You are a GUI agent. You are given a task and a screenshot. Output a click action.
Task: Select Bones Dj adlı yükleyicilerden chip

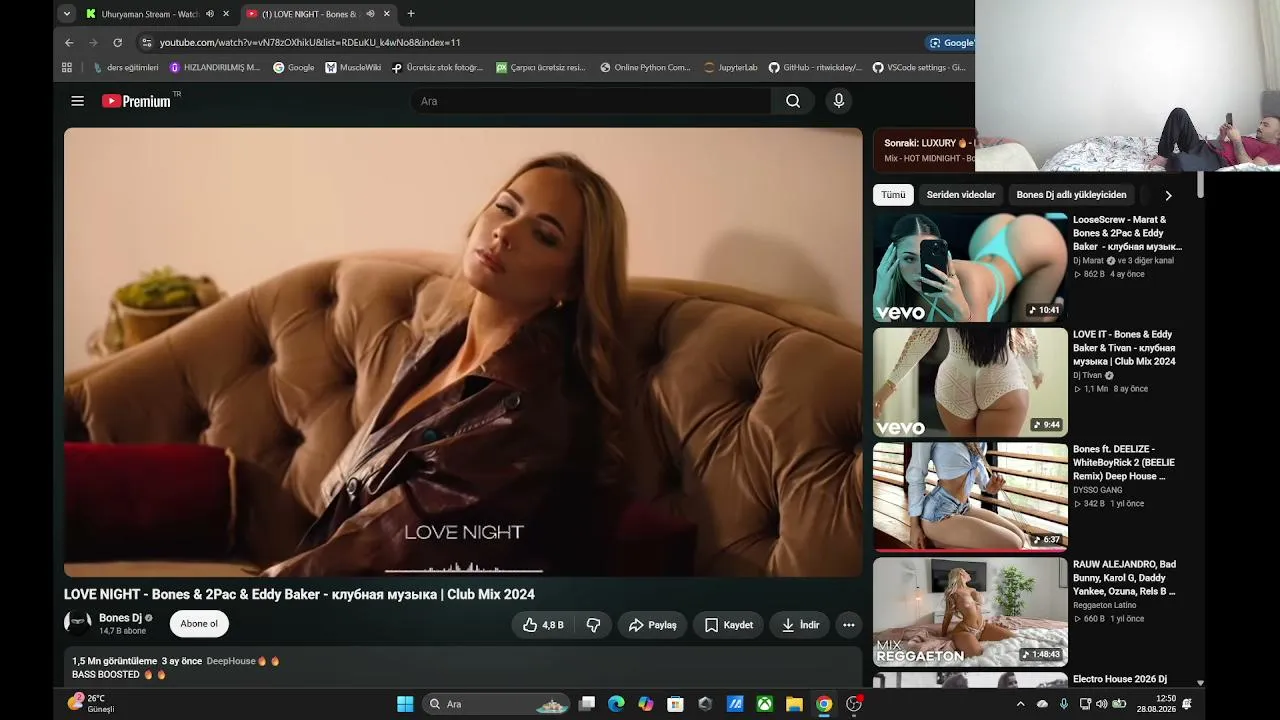click(1071, 195)
